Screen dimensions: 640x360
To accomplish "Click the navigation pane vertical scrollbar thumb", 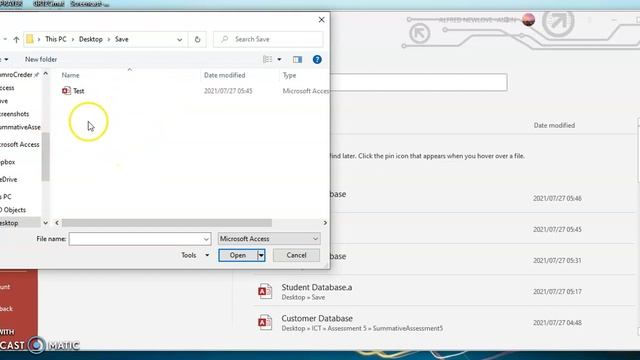I will [45, 157].
